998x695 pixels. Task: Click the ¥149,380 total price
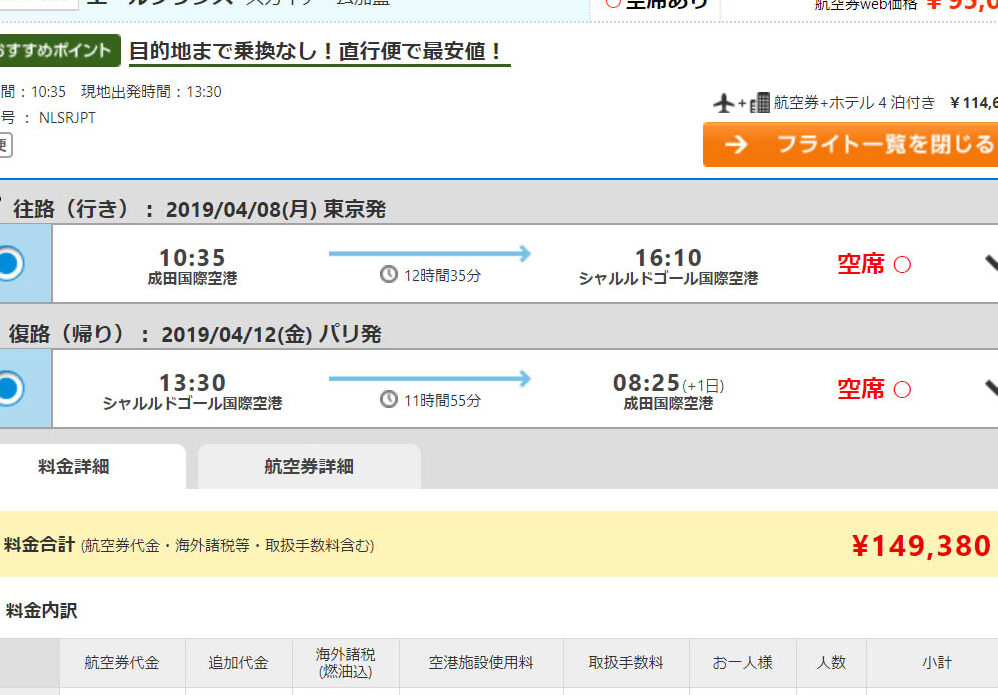(920, 545)
